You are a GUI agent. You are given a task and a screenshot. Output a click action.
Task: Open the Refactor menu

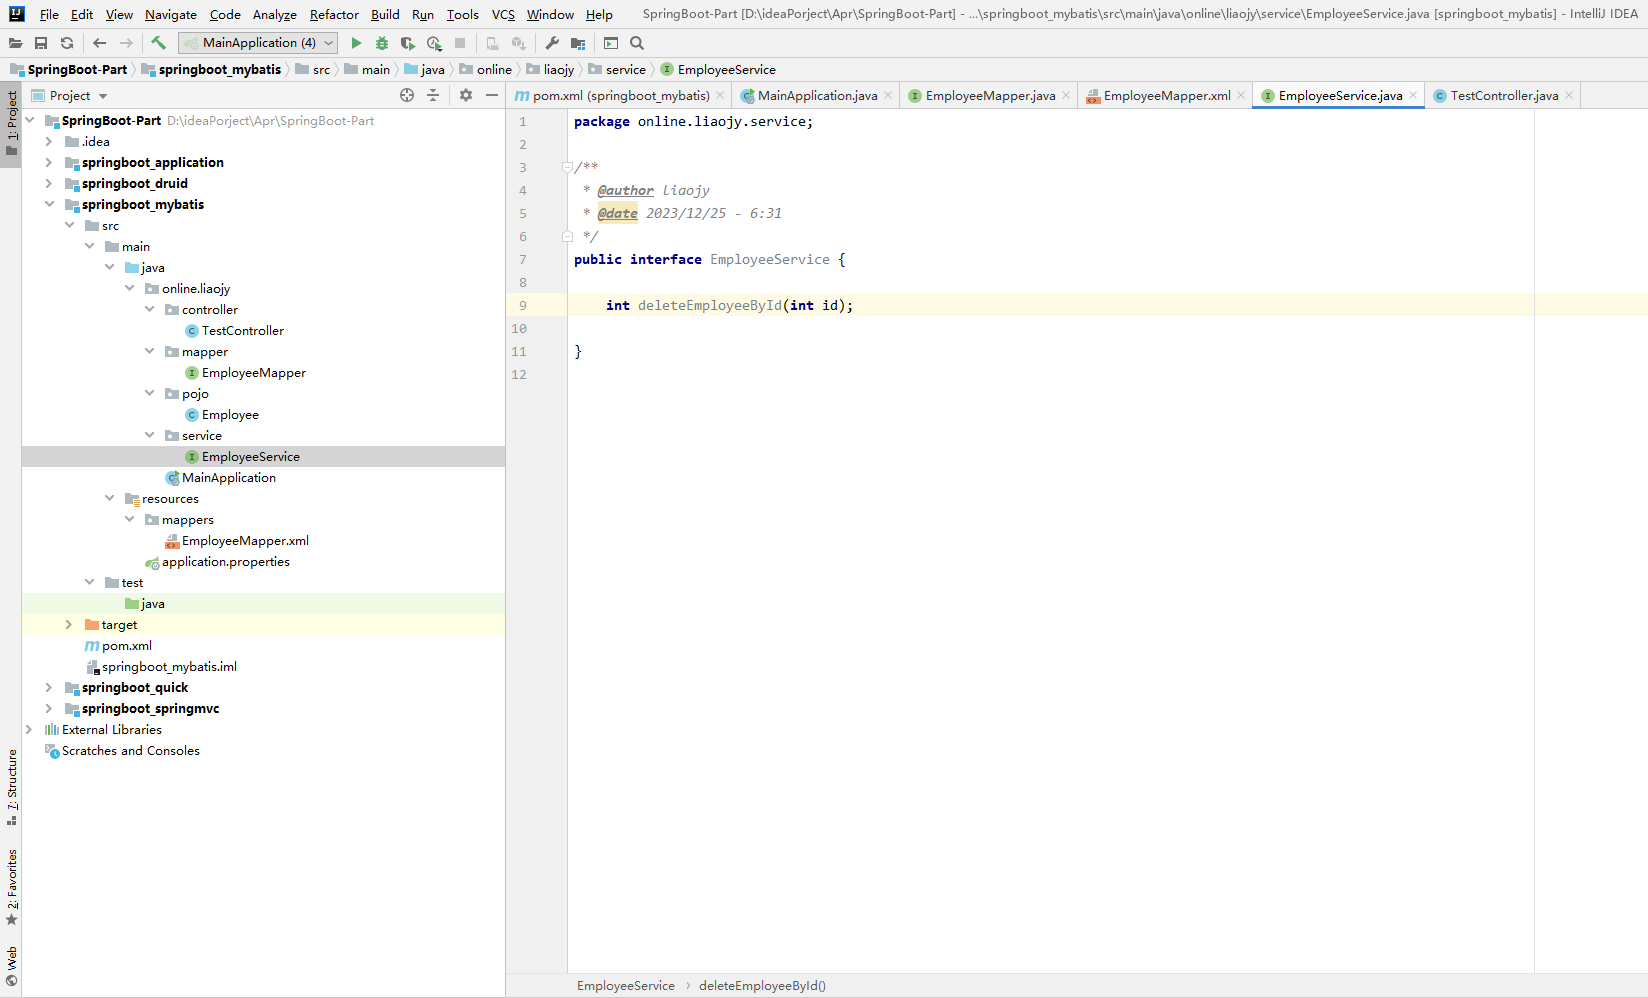tap(334, 14)
